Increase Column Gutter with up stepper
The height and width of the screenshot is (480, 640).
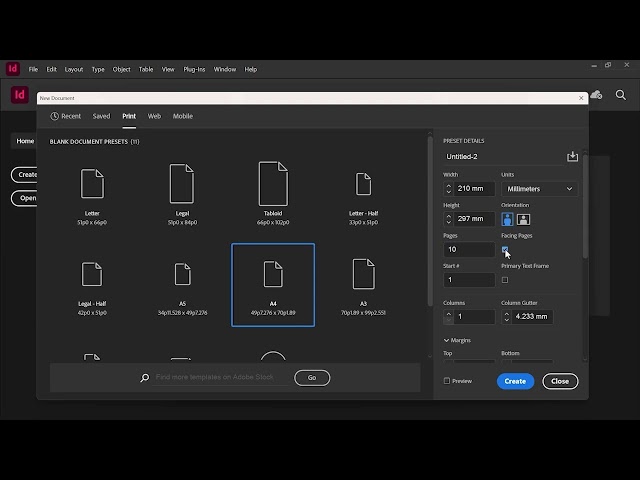click(507, 313)
